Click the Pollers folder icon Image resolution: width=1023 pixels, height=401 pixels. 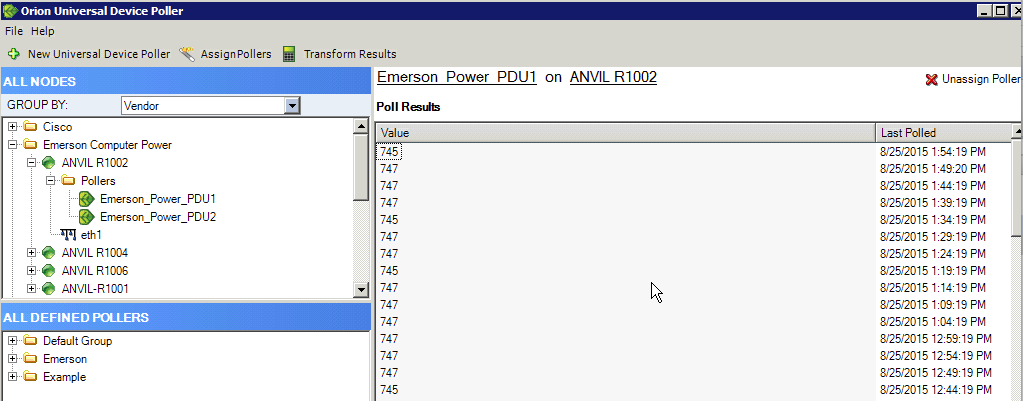[x=69, y=181]
